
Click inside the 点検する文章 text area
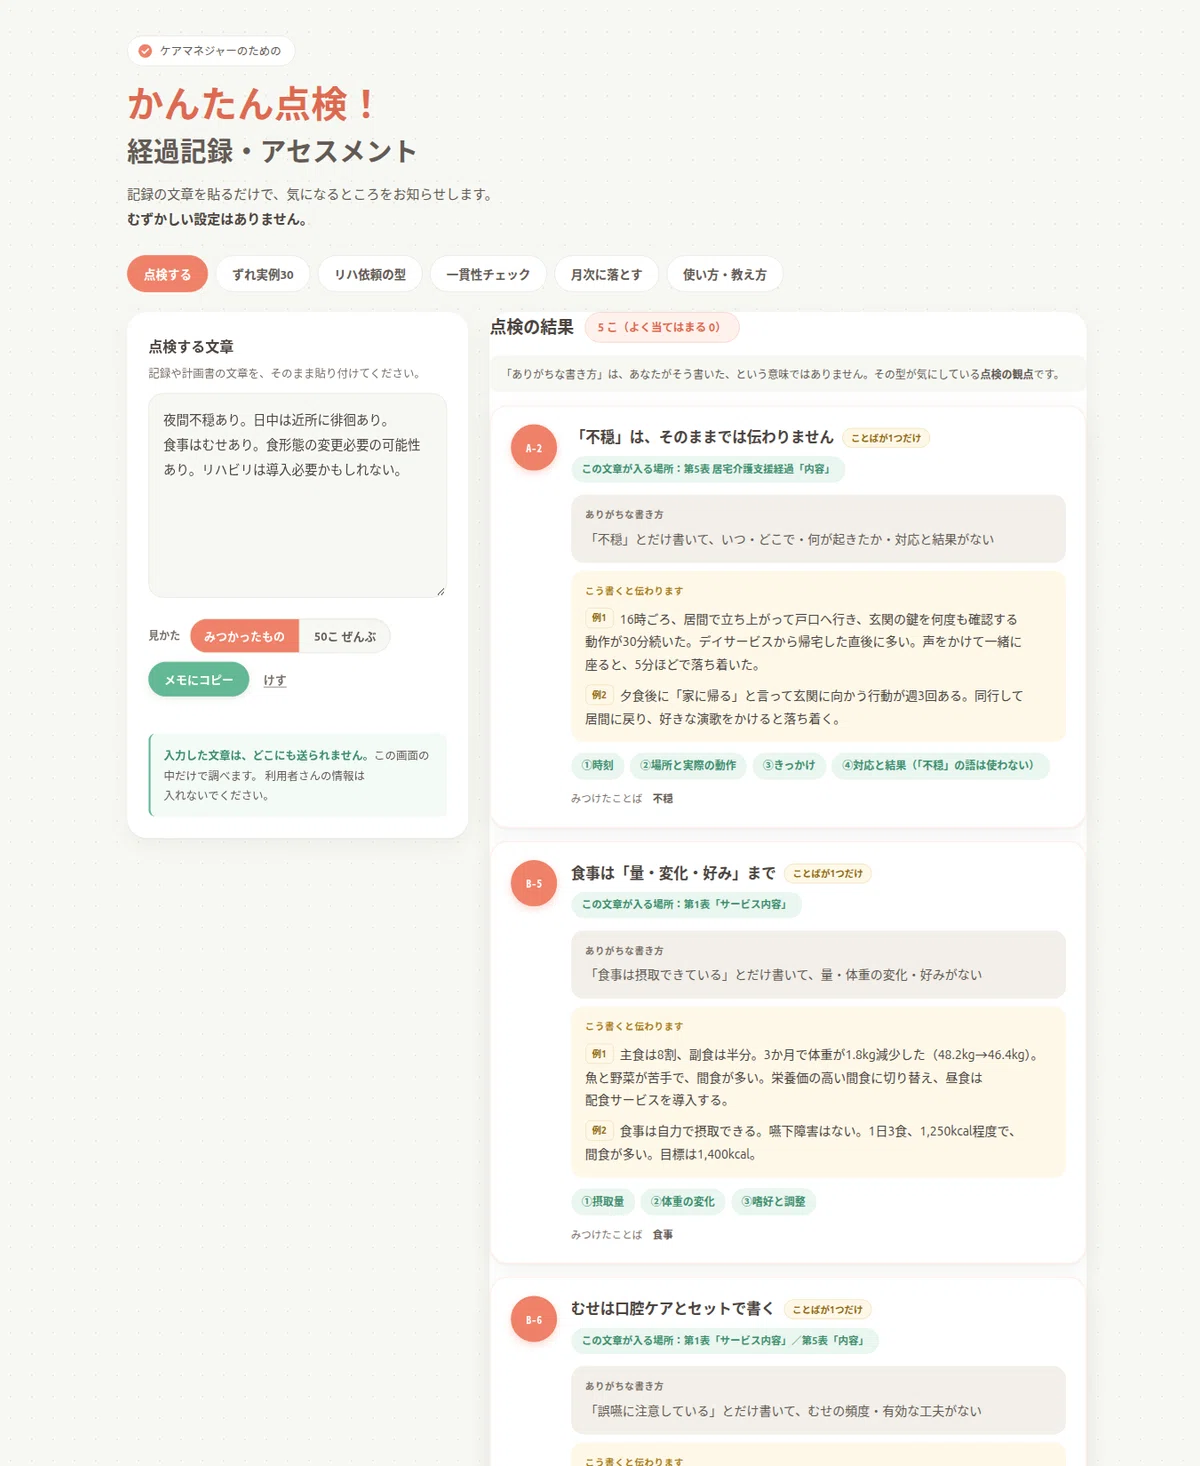pos(298,495)
